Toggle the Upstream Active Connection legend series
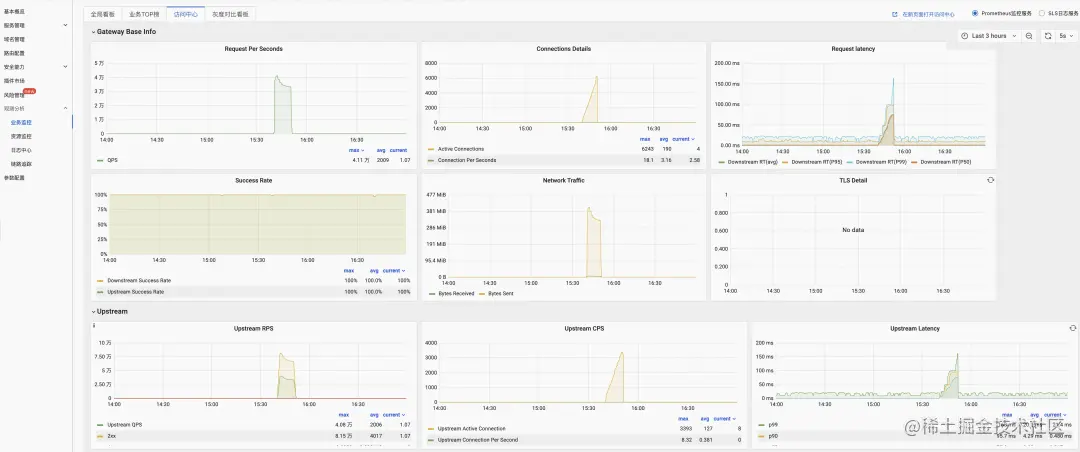The image size is (1080, 452). (x=471, y=429)
